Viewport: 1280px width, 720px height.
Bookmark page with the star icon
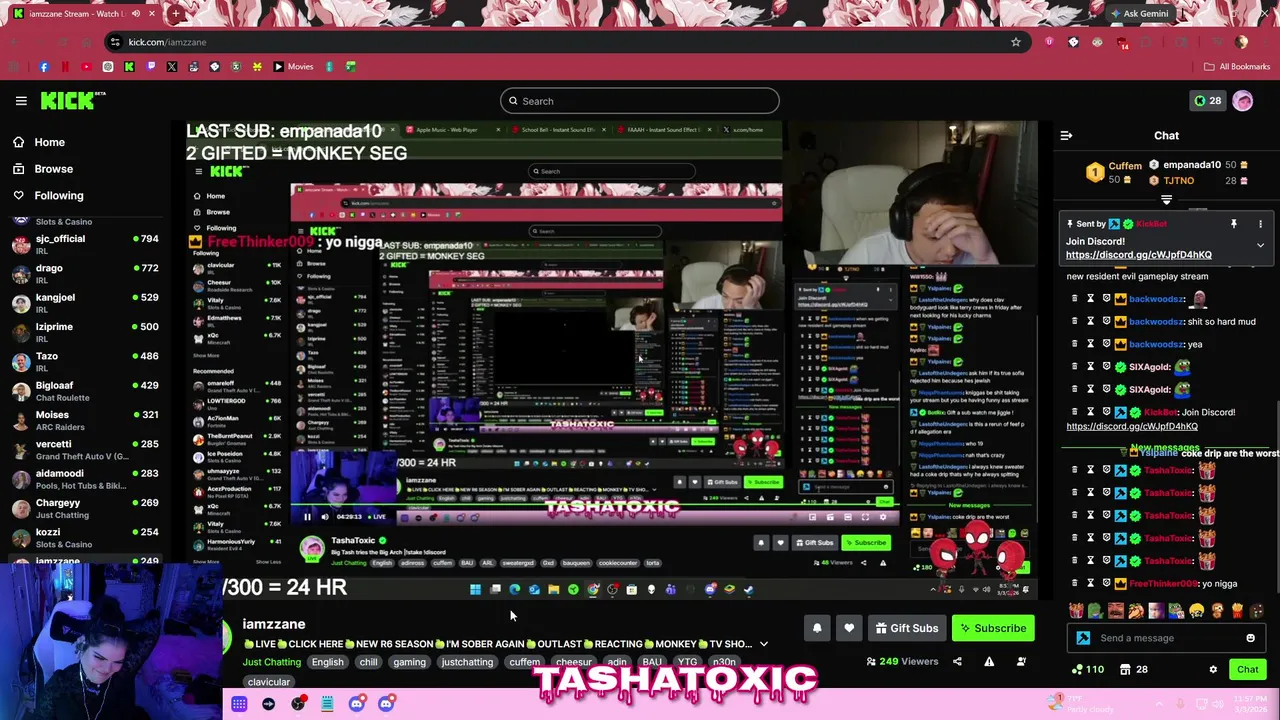click(1016, 42)
